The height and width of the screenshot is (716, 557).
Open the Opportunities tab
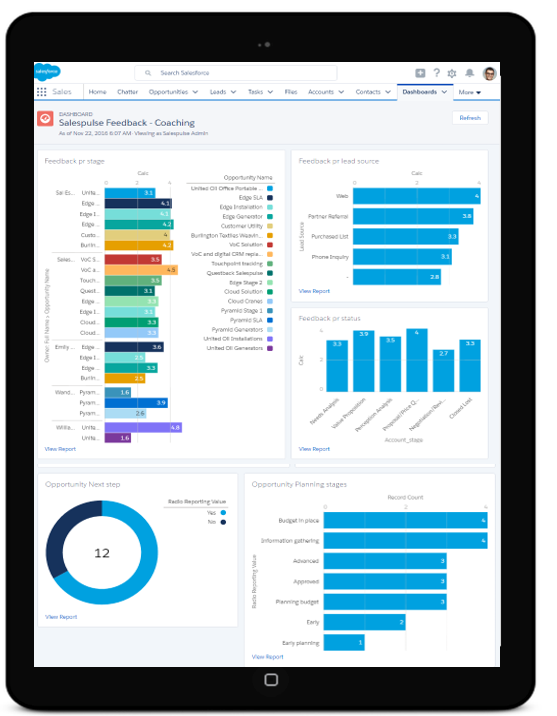pos(168,92)
